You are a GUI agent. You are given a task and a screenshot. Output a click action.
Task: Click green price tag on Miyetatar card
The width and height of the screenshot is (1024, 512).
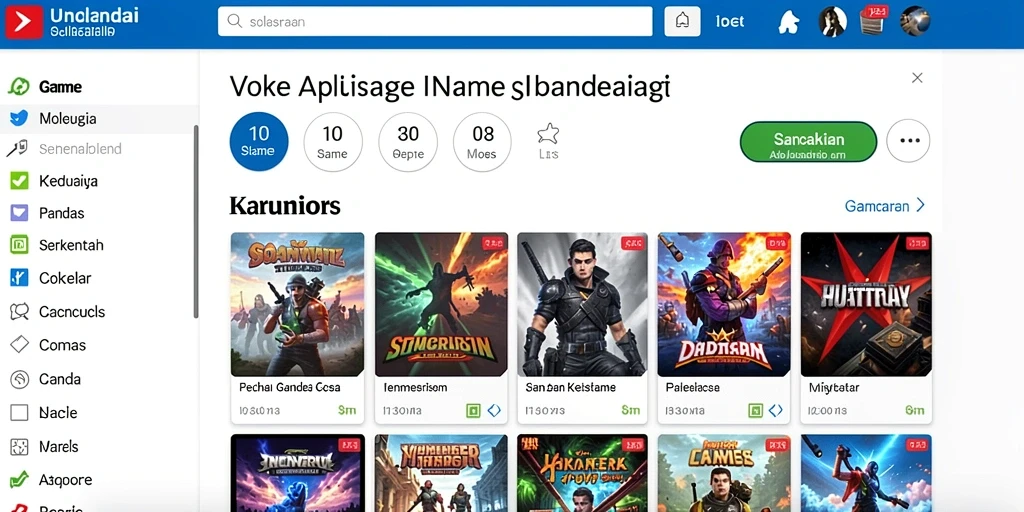pos(915,410)
